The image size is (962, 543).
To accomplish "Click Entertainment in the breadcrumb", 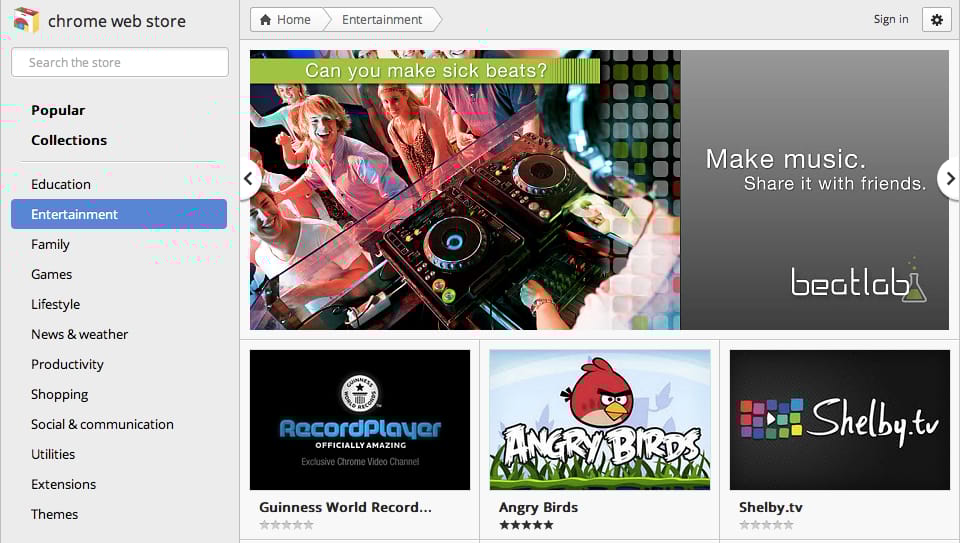I will tap(382, 20).
